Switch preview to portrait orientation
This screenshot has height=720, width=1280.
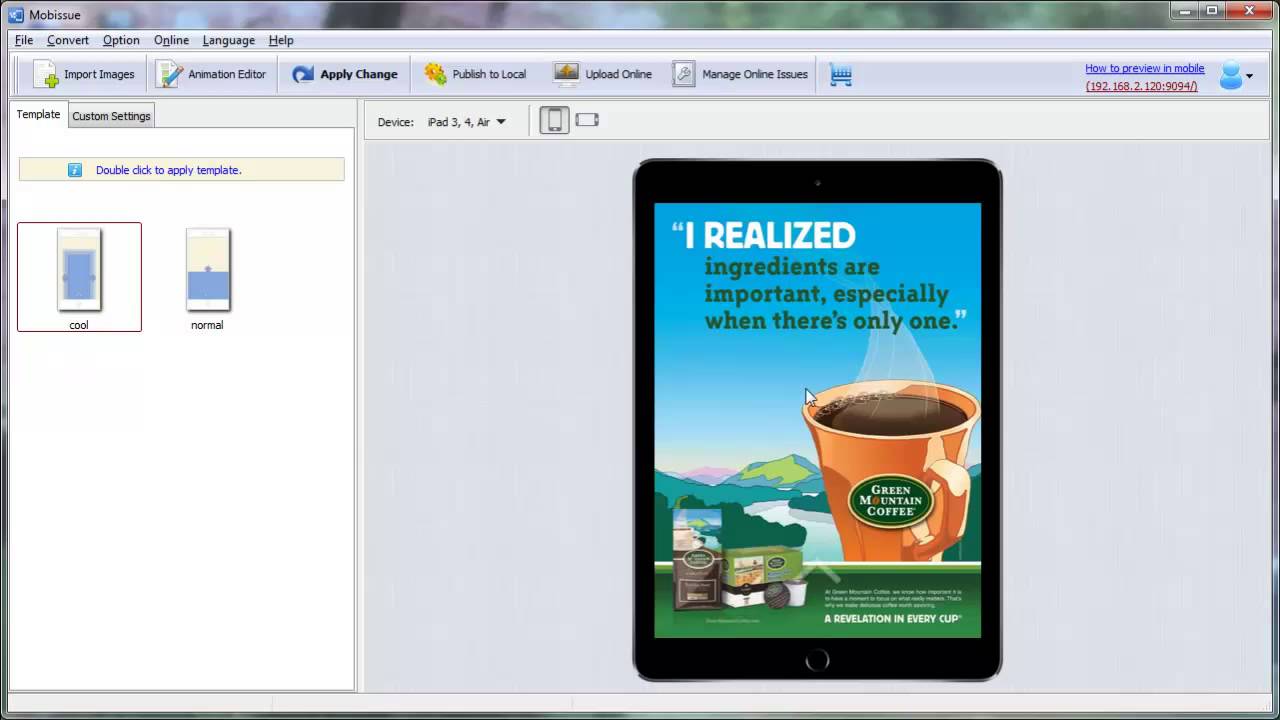[x=554, y=120]
